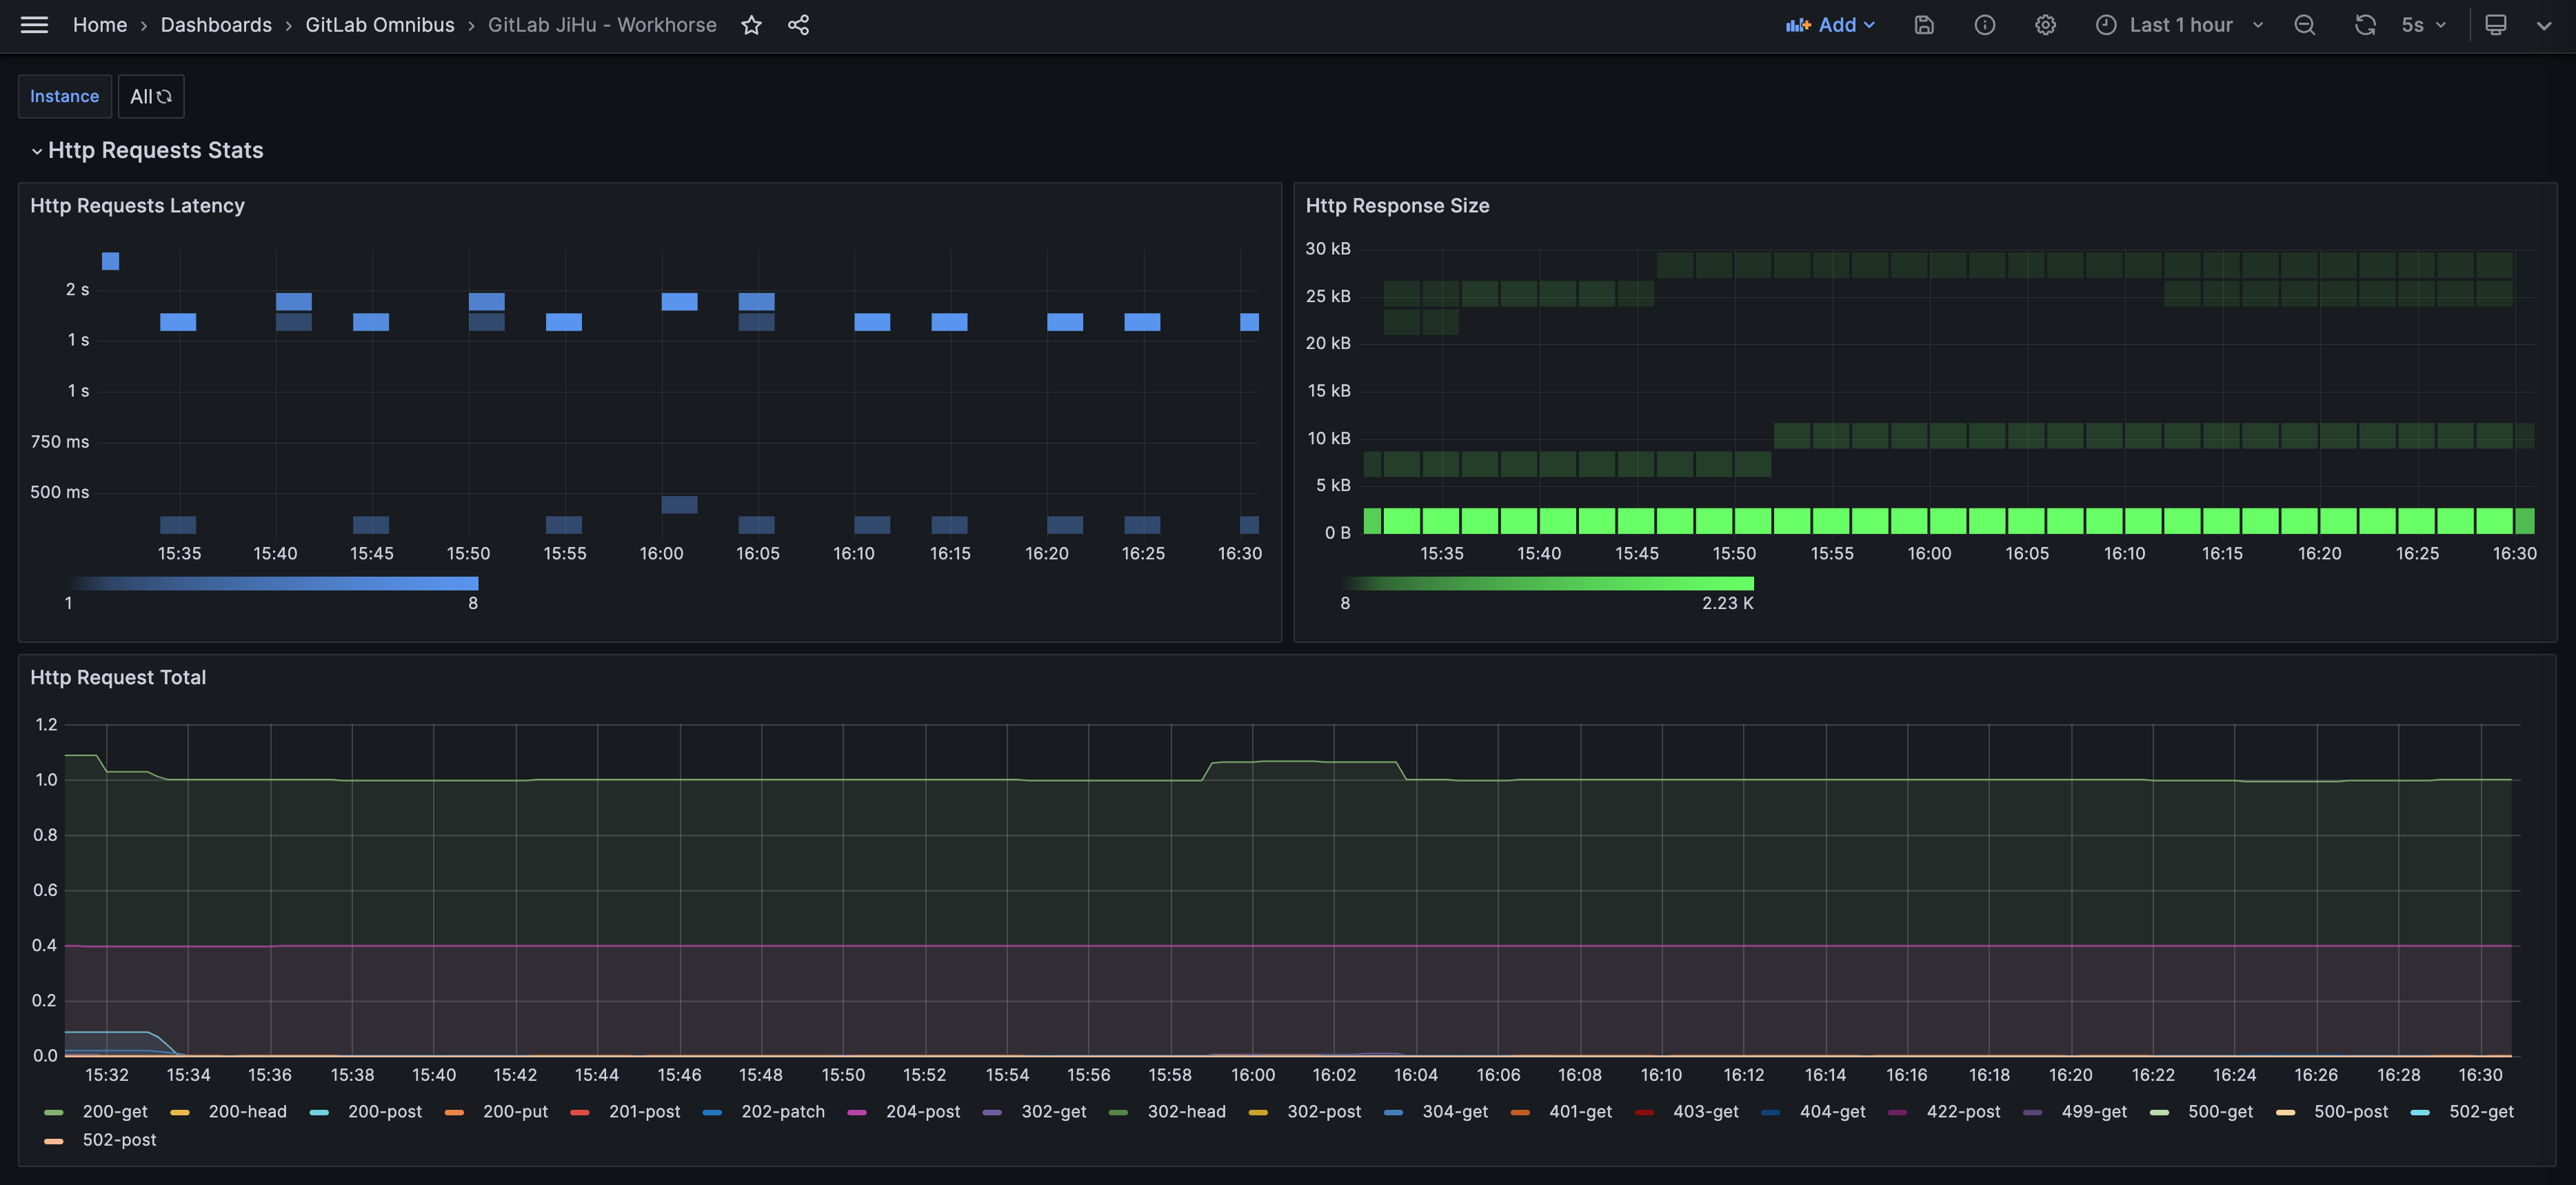
Task: Open the Instance variable All selector
Action: click(151, 97)
